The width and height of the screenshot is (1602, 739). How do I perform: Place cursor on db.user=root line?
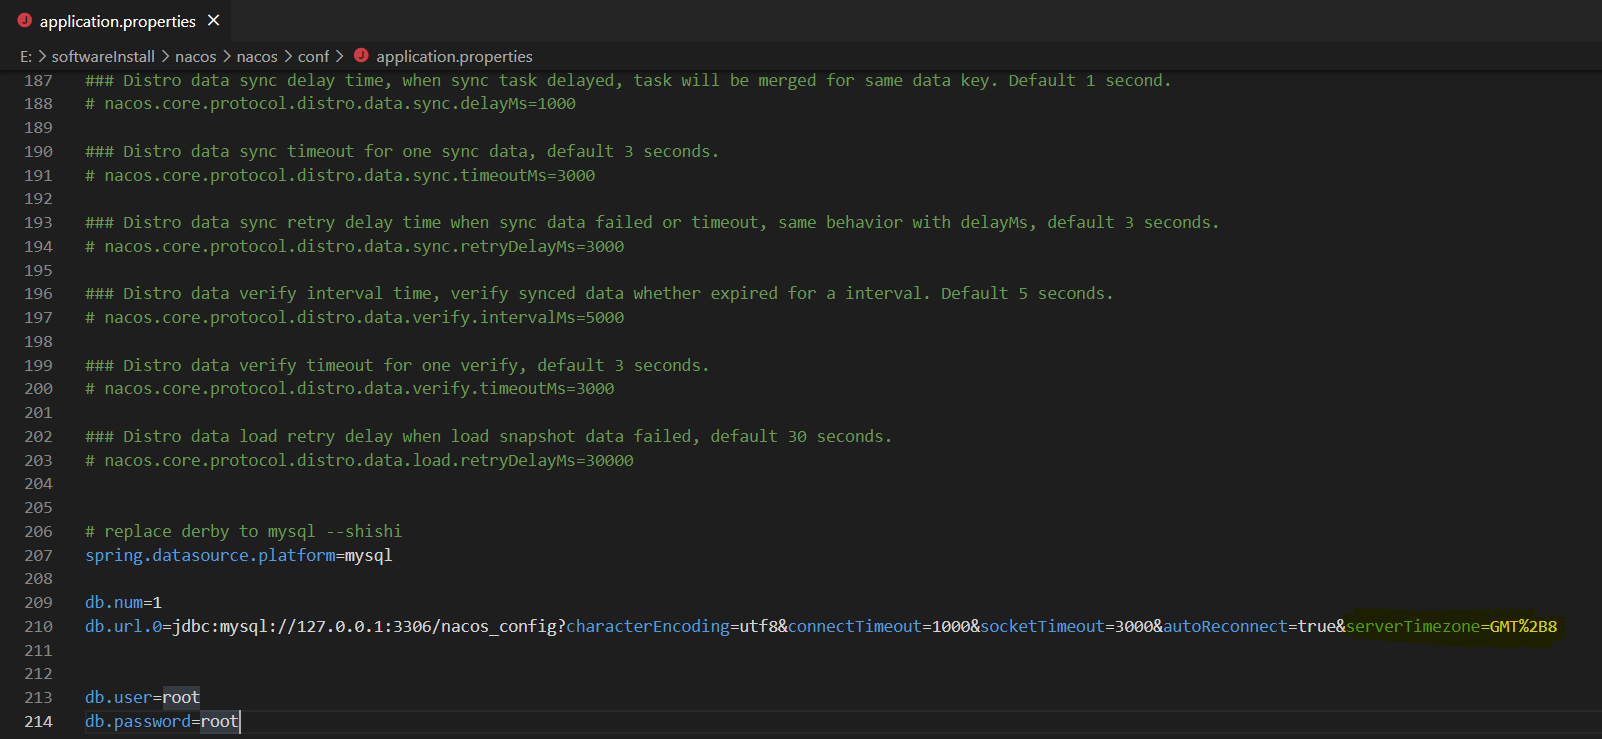[142, 698]
